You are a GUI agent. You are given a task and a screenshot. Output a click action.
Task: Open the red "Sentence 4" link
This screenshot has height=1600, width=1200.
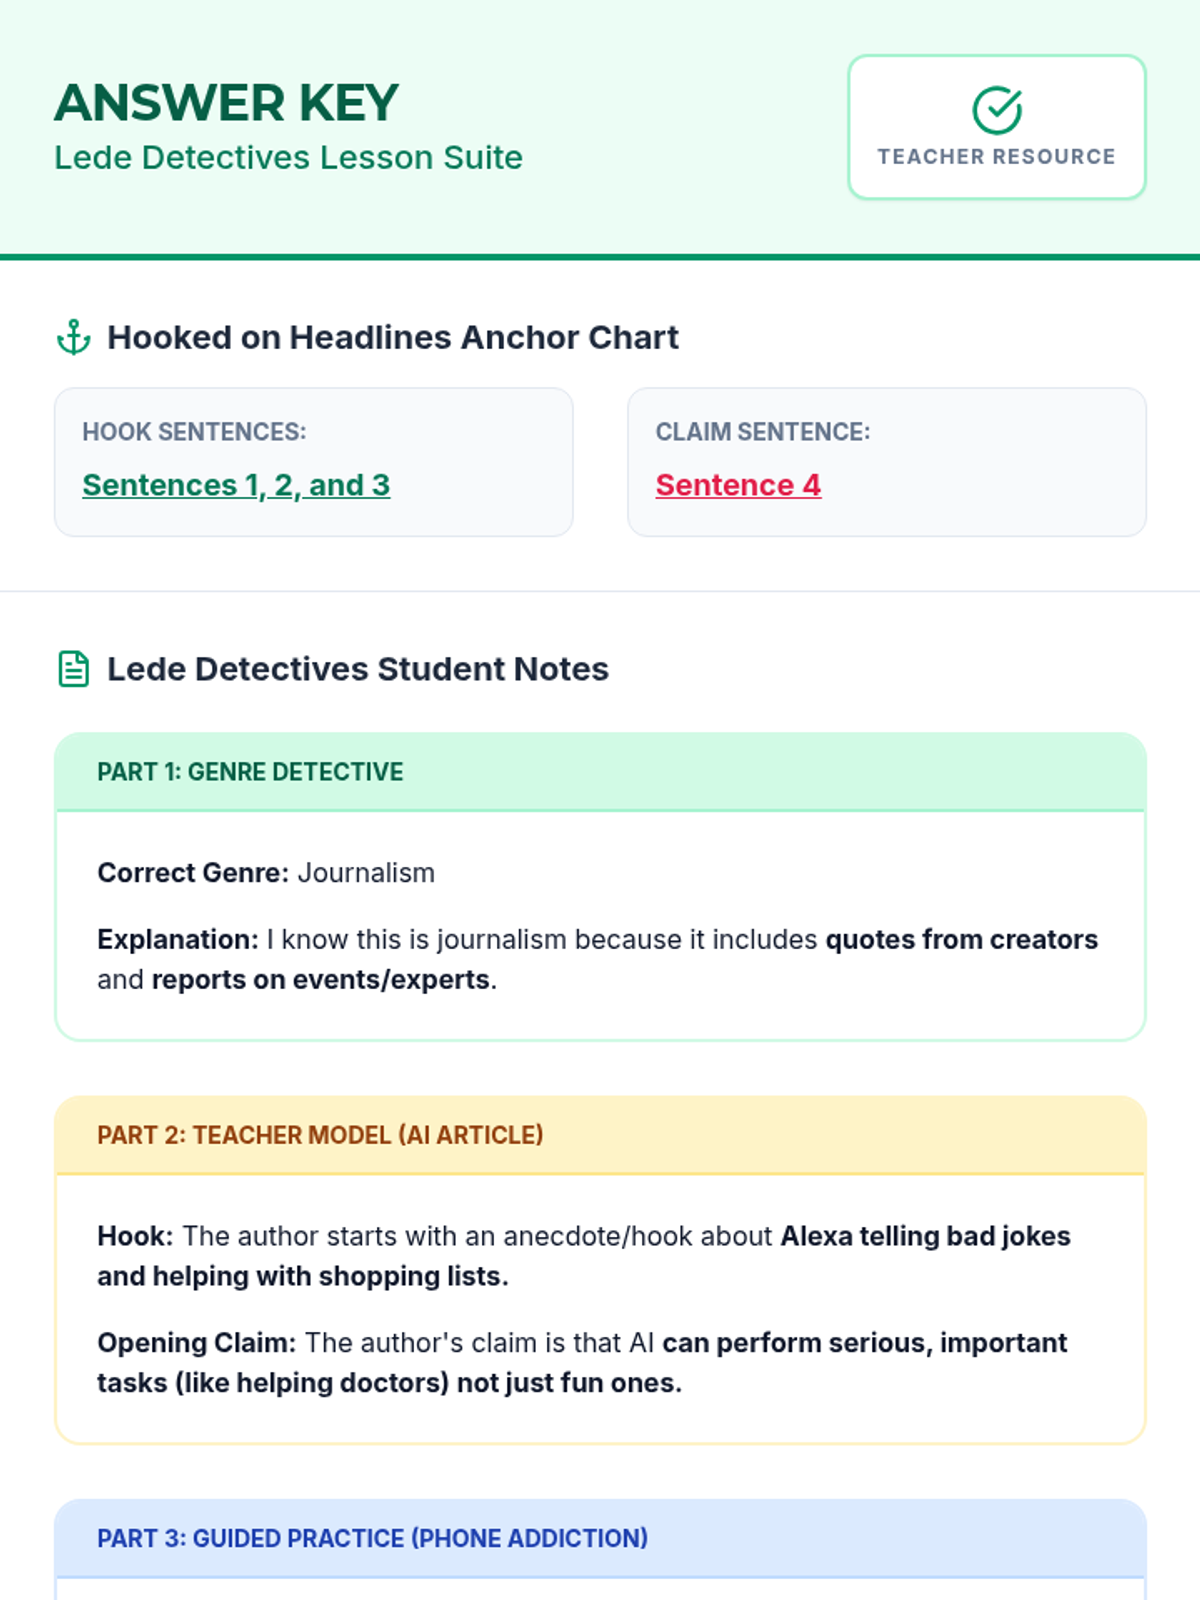pos(738,485)
